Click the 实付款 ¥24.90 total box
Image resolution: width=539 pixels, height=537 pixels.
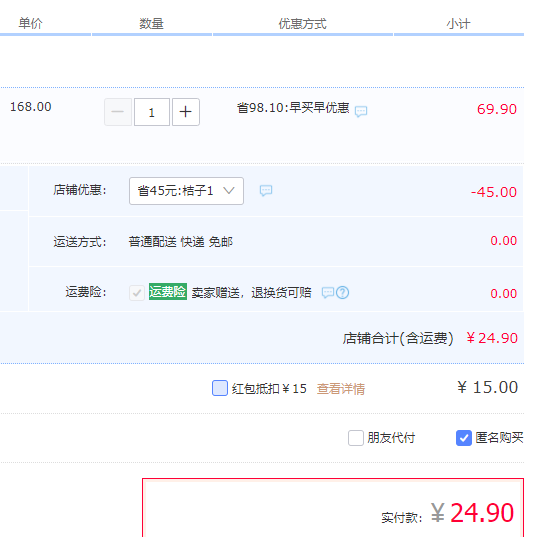click(x=333, y=507)
